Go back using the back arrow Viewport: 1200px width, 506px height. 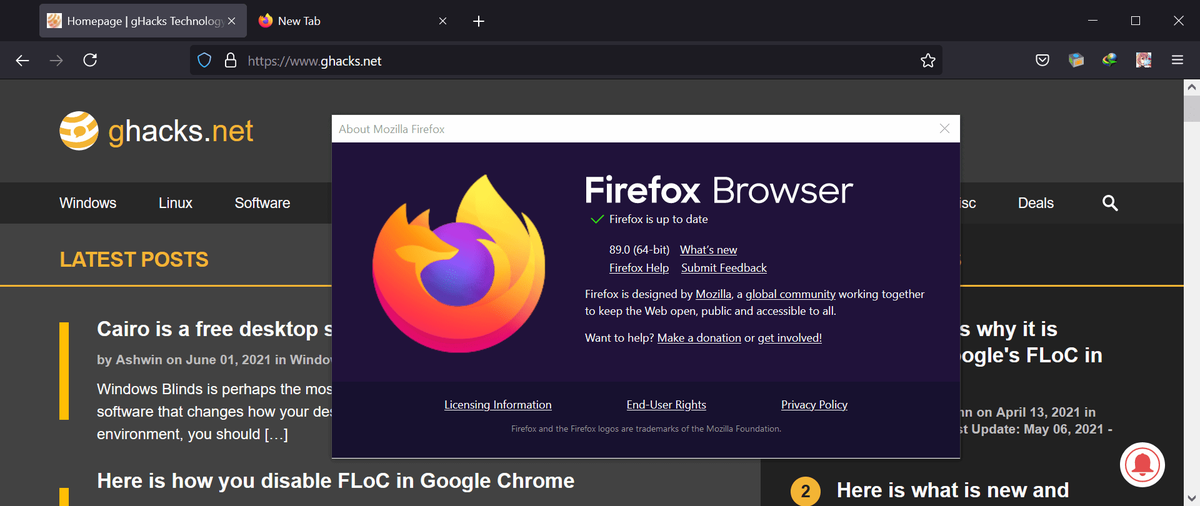(x=23, y=61)
